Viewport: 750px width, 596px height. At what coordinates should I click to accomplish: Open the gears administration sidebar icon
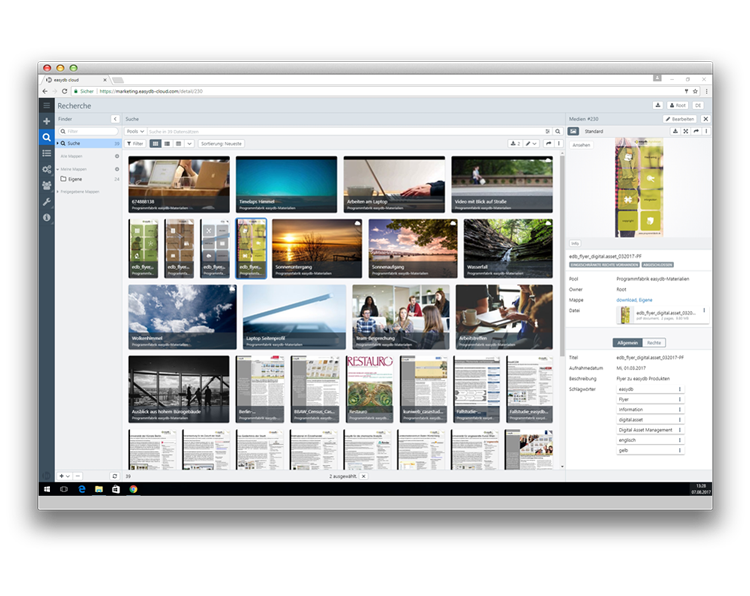point(46,169)
